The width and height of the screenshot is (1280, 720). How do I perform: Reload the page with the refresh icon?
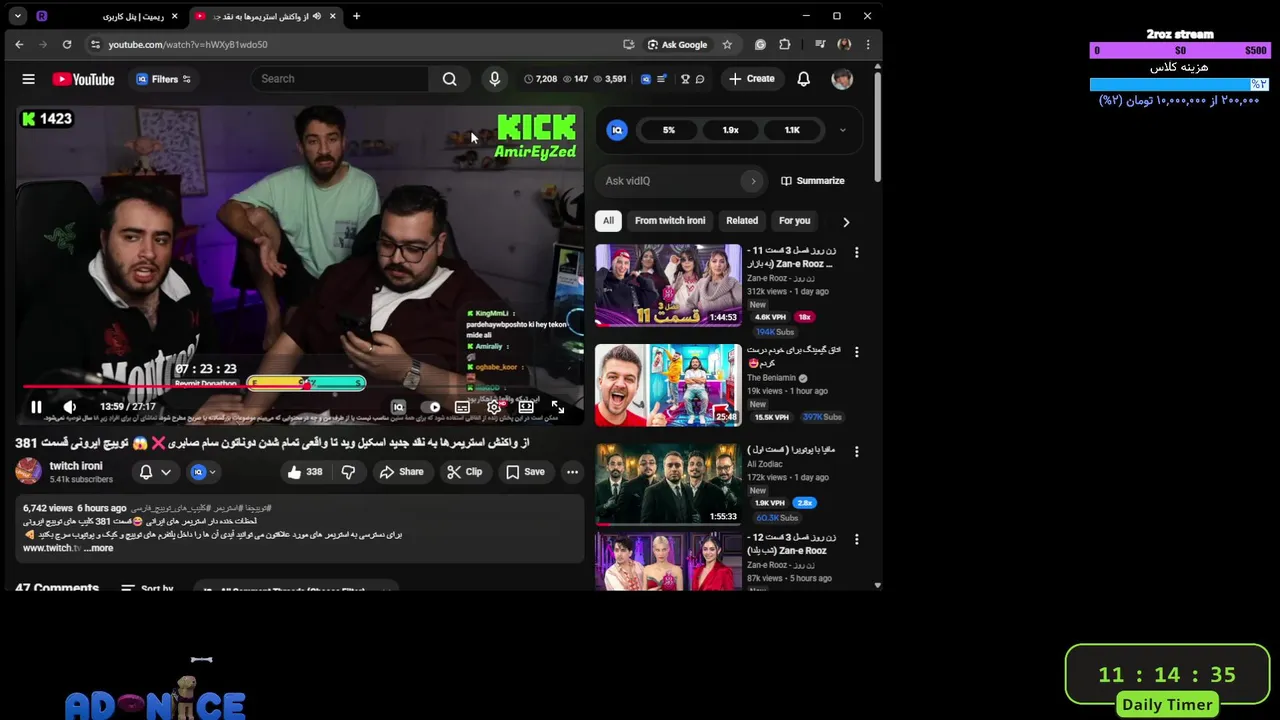point(67,44)
